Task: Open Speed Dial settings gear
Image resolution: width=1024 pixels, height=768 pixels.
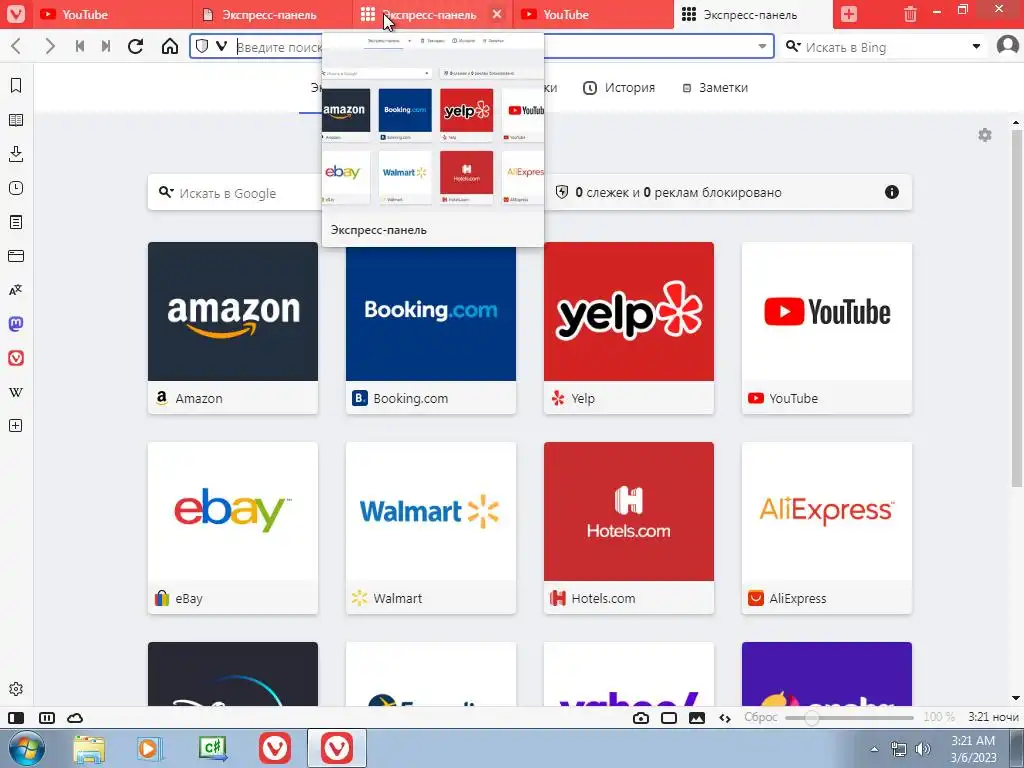Action: (x=985, y=135)
